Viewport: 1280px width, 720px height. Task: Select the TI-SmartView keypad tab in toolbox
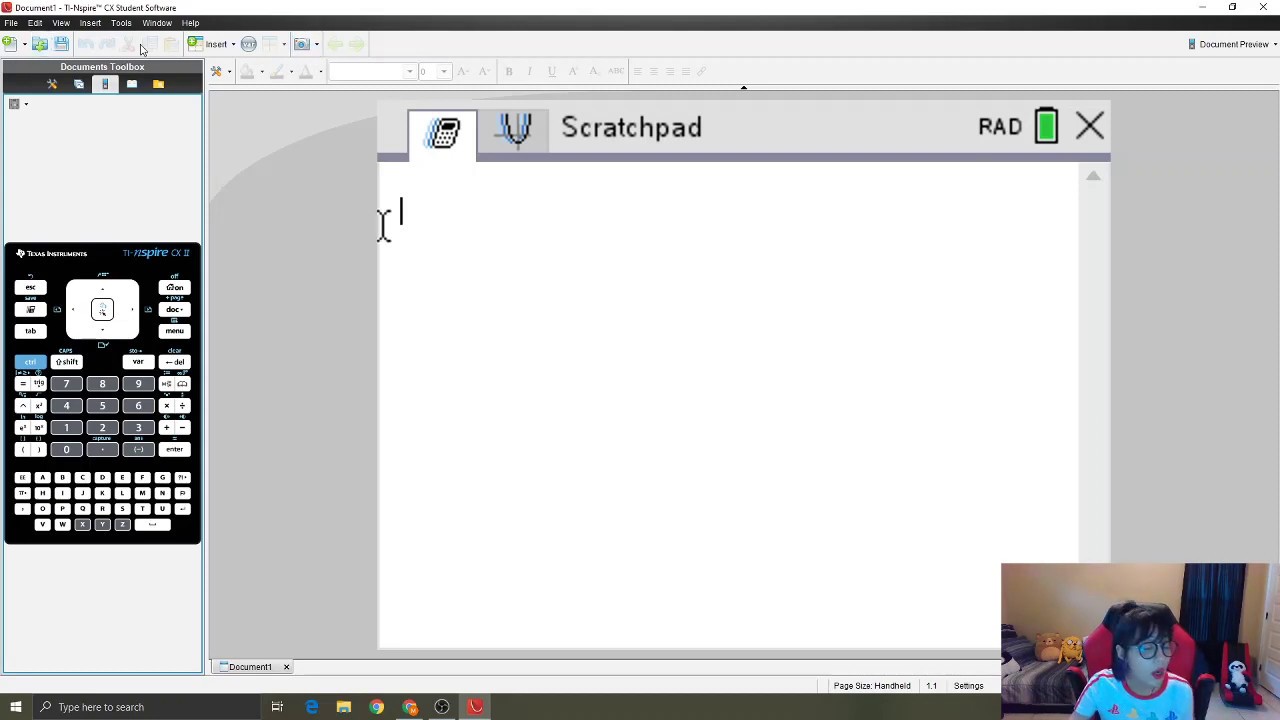[105, 84]
